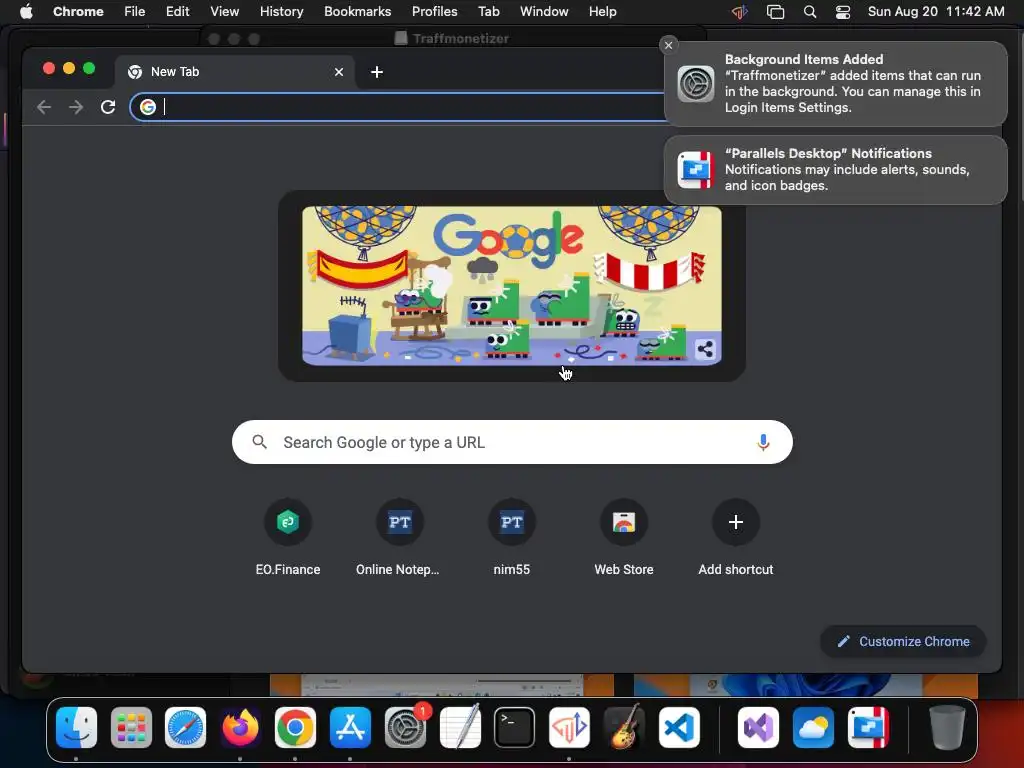Open the Window menu
This screenshot has width=1024, height=768.
tap(544, 11)
